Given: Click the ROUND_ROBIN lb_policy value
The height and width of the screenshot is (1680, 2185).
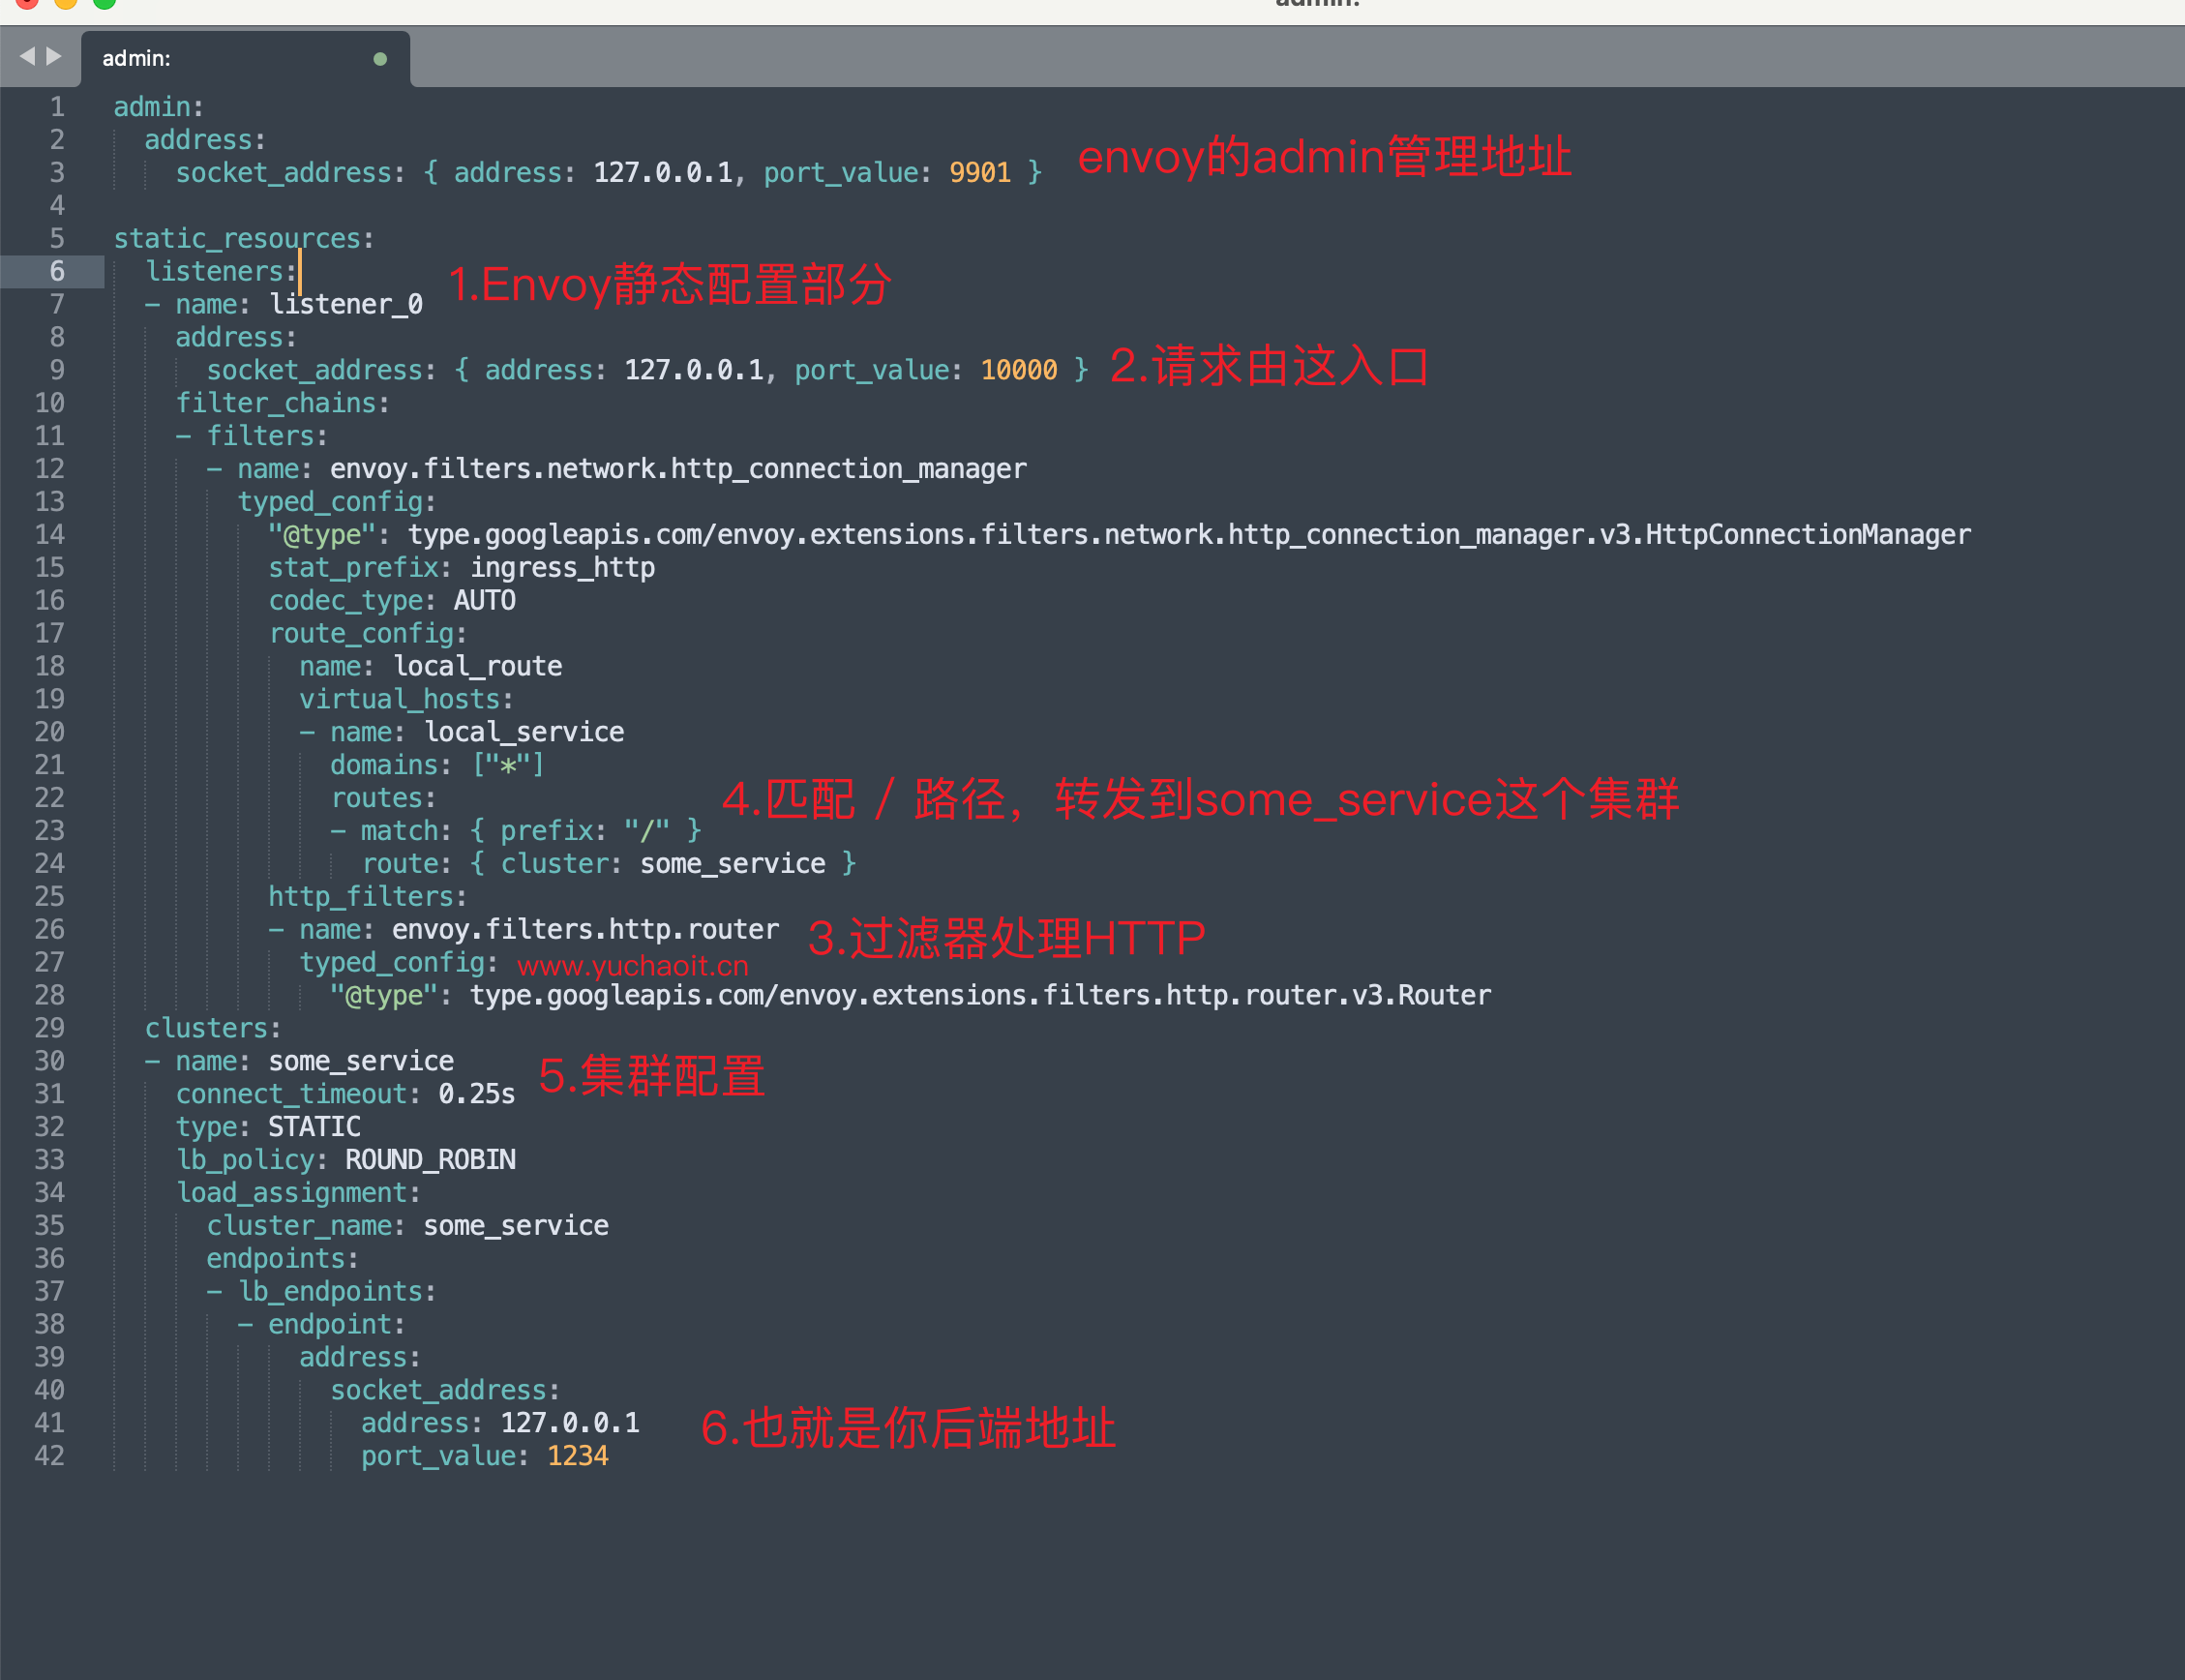Looking at the screenshot, I should [430, 1159].
